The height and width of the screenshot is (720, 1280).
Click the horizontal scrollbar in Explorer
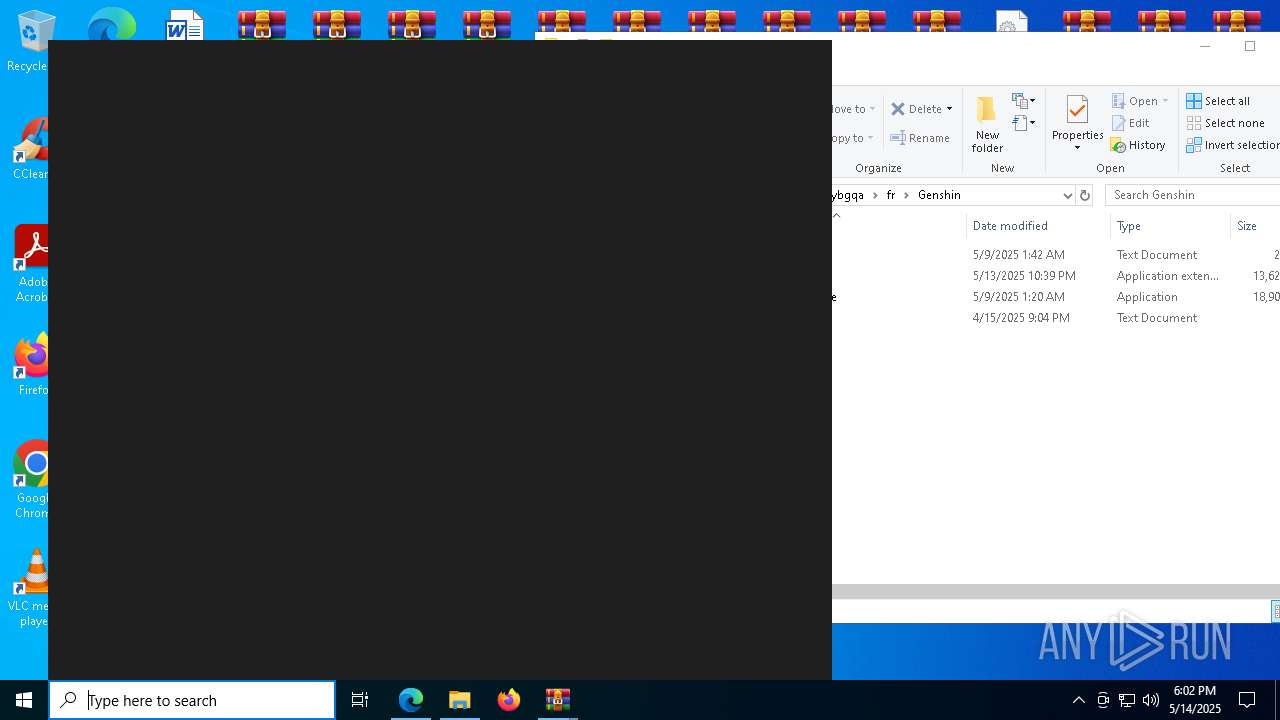(x=1056, y=592)
